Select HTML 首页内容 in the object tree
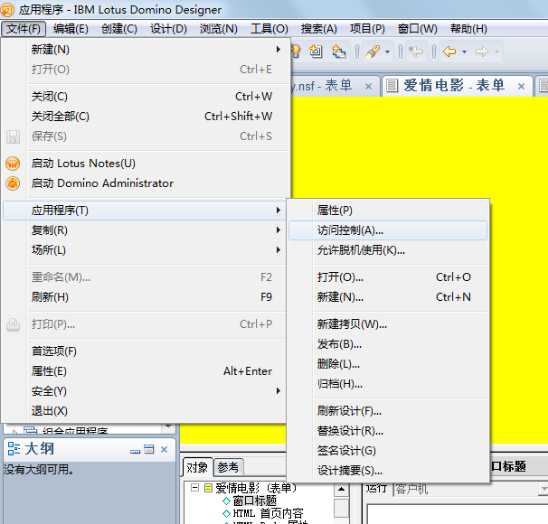 click(268, 513)
